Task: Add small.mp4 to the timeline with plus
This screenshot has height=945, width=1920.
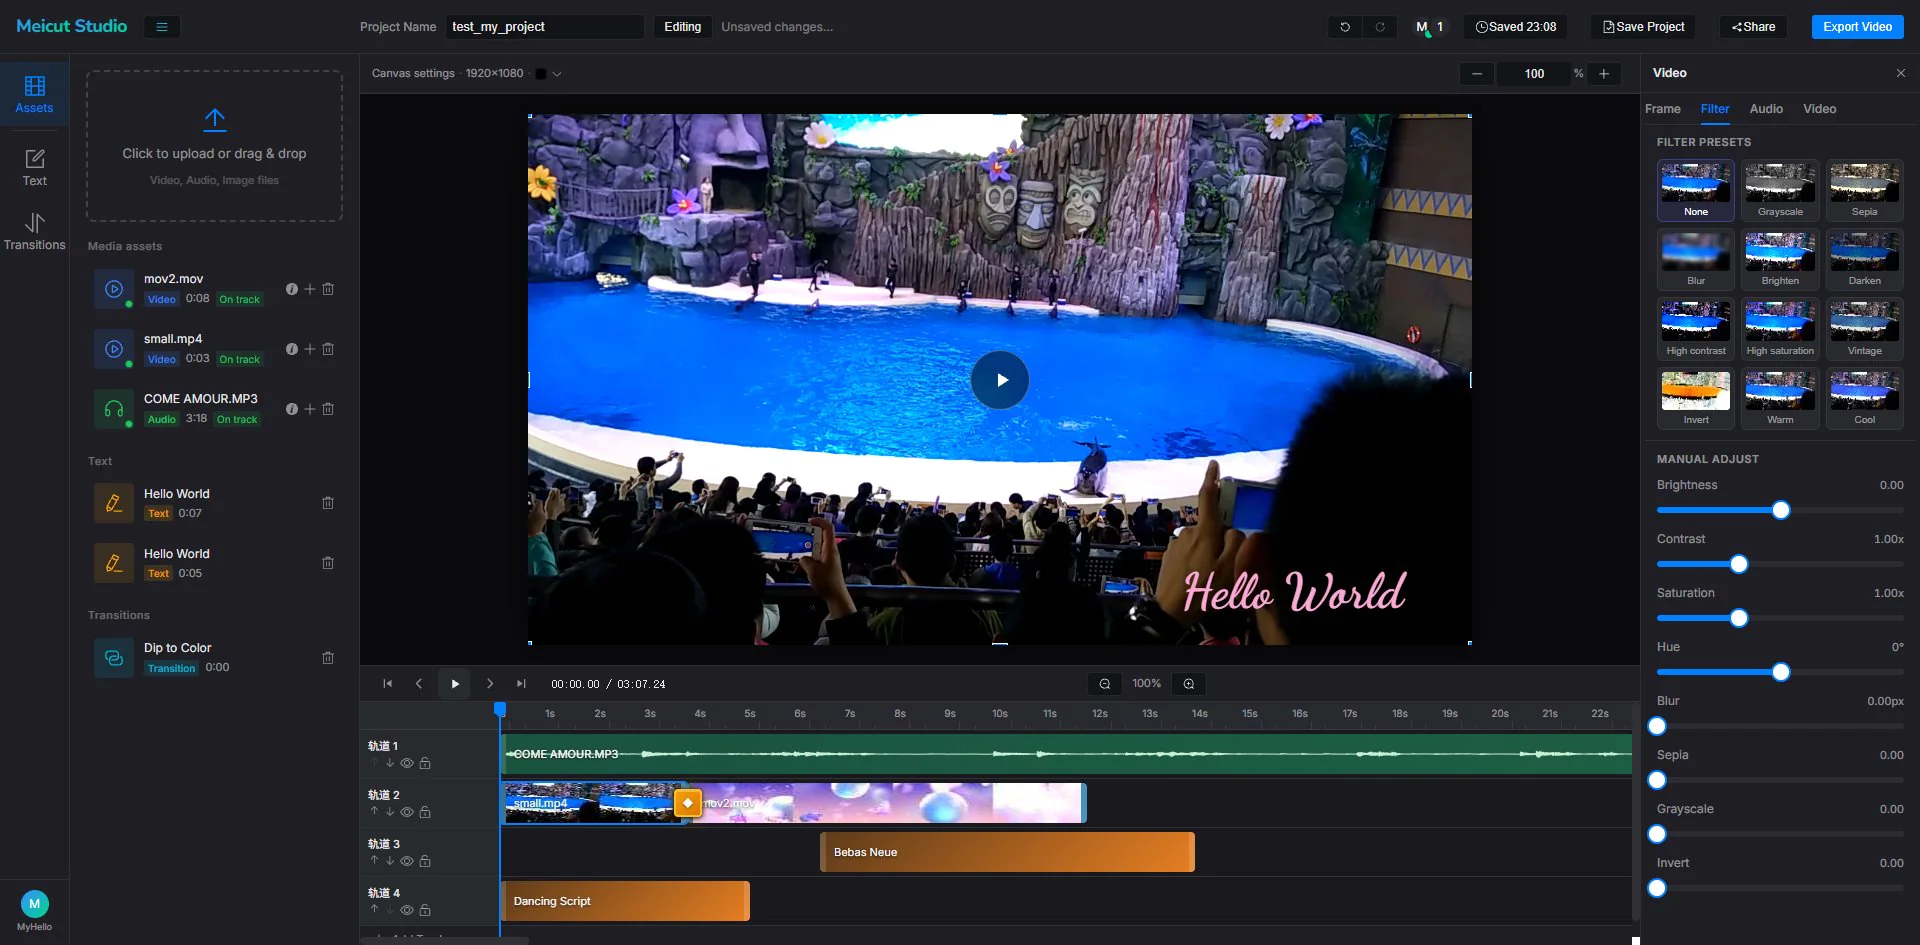Action: coord(310,349)
